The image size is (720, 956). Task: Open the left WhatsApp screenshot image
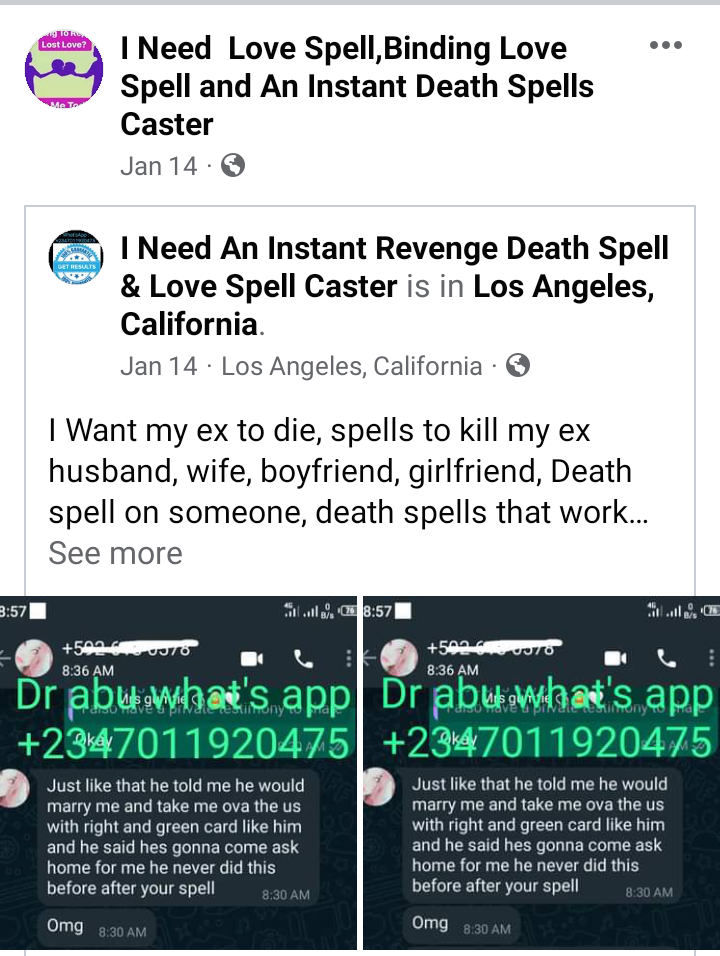pyautogui.click(x=178, y=773)
